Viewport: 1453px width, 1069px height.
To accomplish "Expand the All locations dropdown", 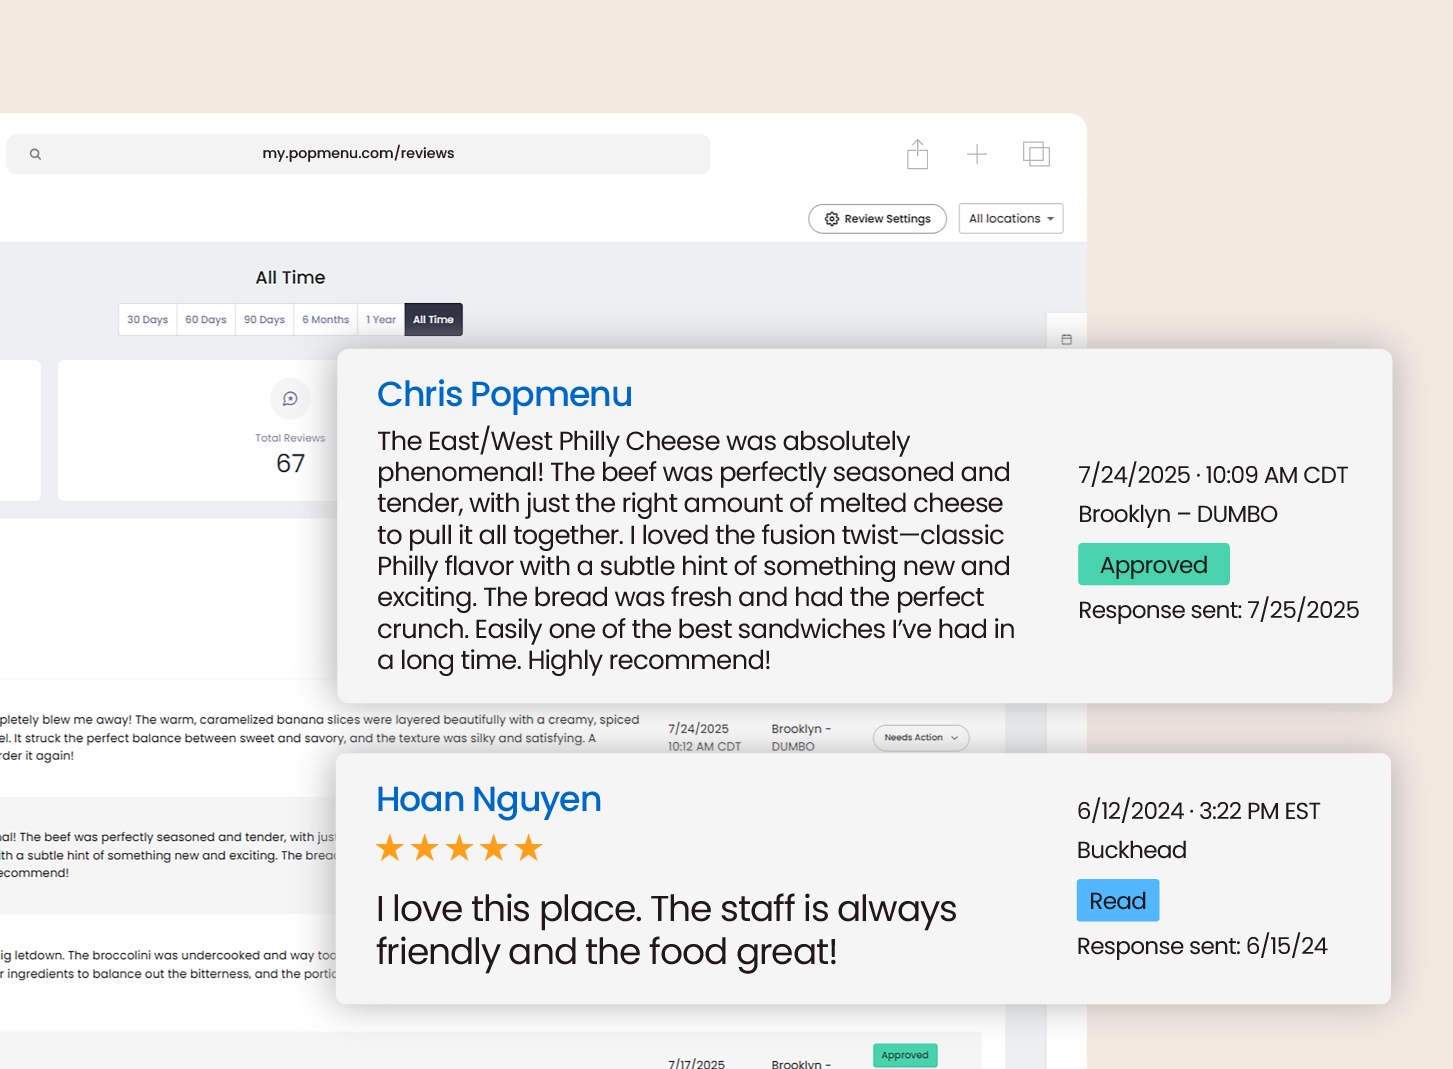I will coord(1011,219).
